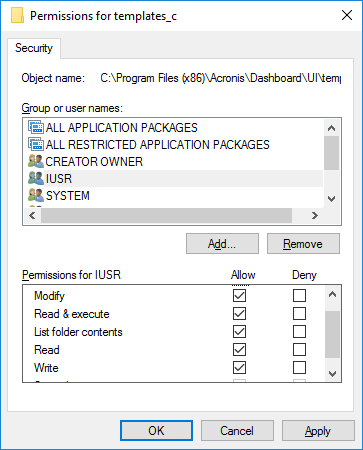This screenshot has height=450, width=363.
Task: Click the folder icon in title bar
Action: point(17,16)
